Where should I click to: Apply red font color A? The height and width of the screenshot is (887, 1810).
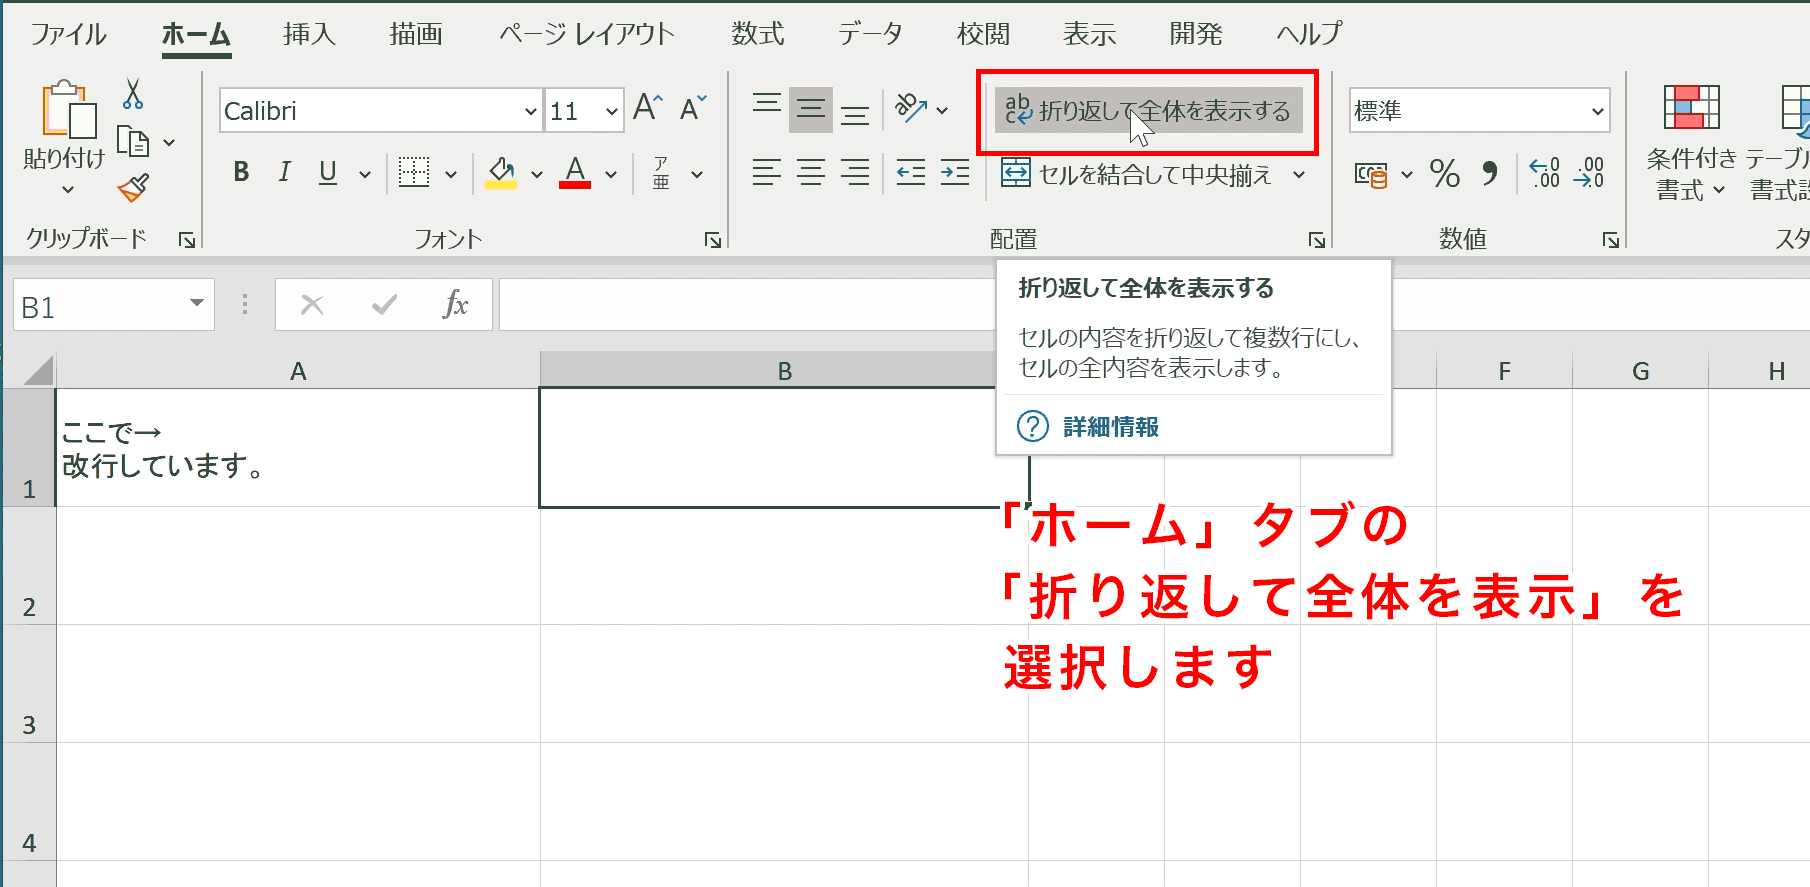(x=575, y=172)
